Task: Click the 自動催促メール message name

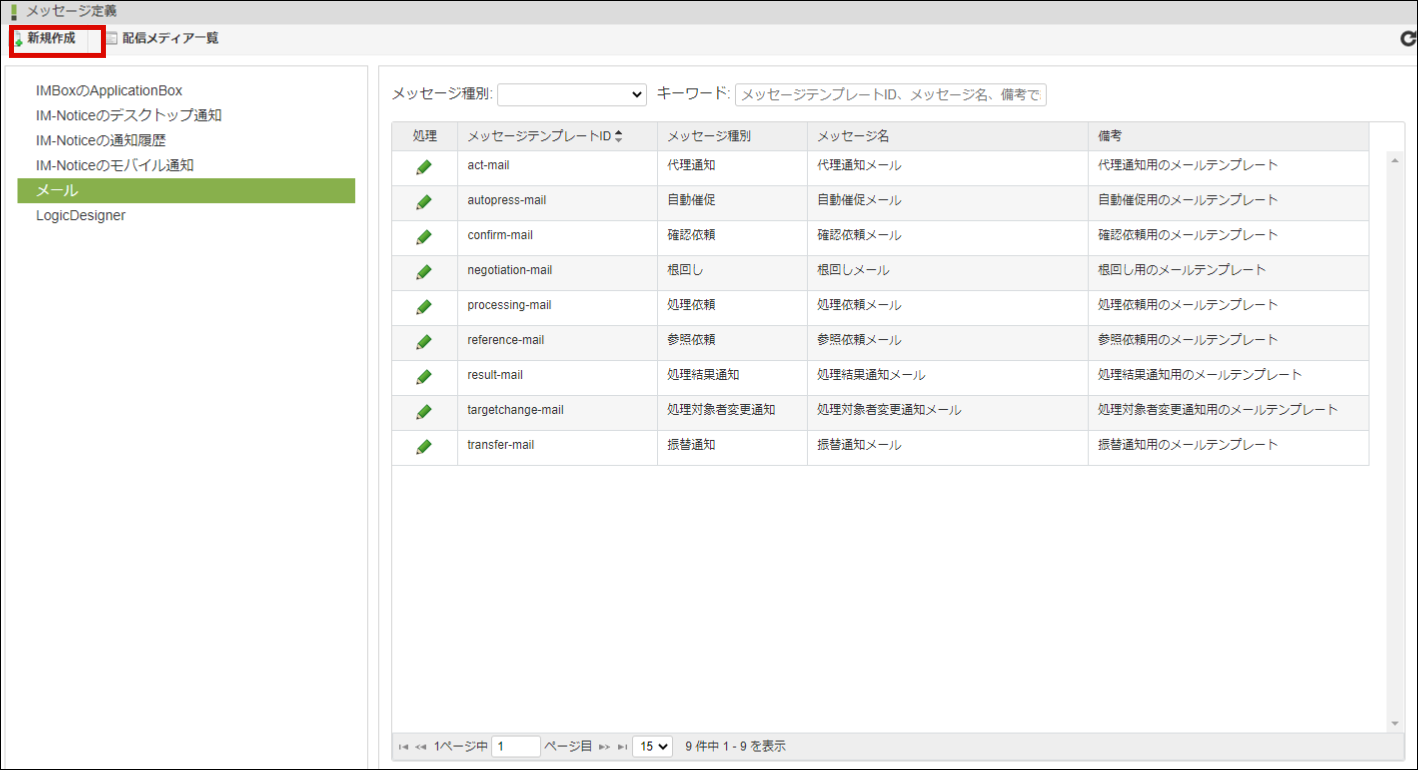Action: point(859,200)
